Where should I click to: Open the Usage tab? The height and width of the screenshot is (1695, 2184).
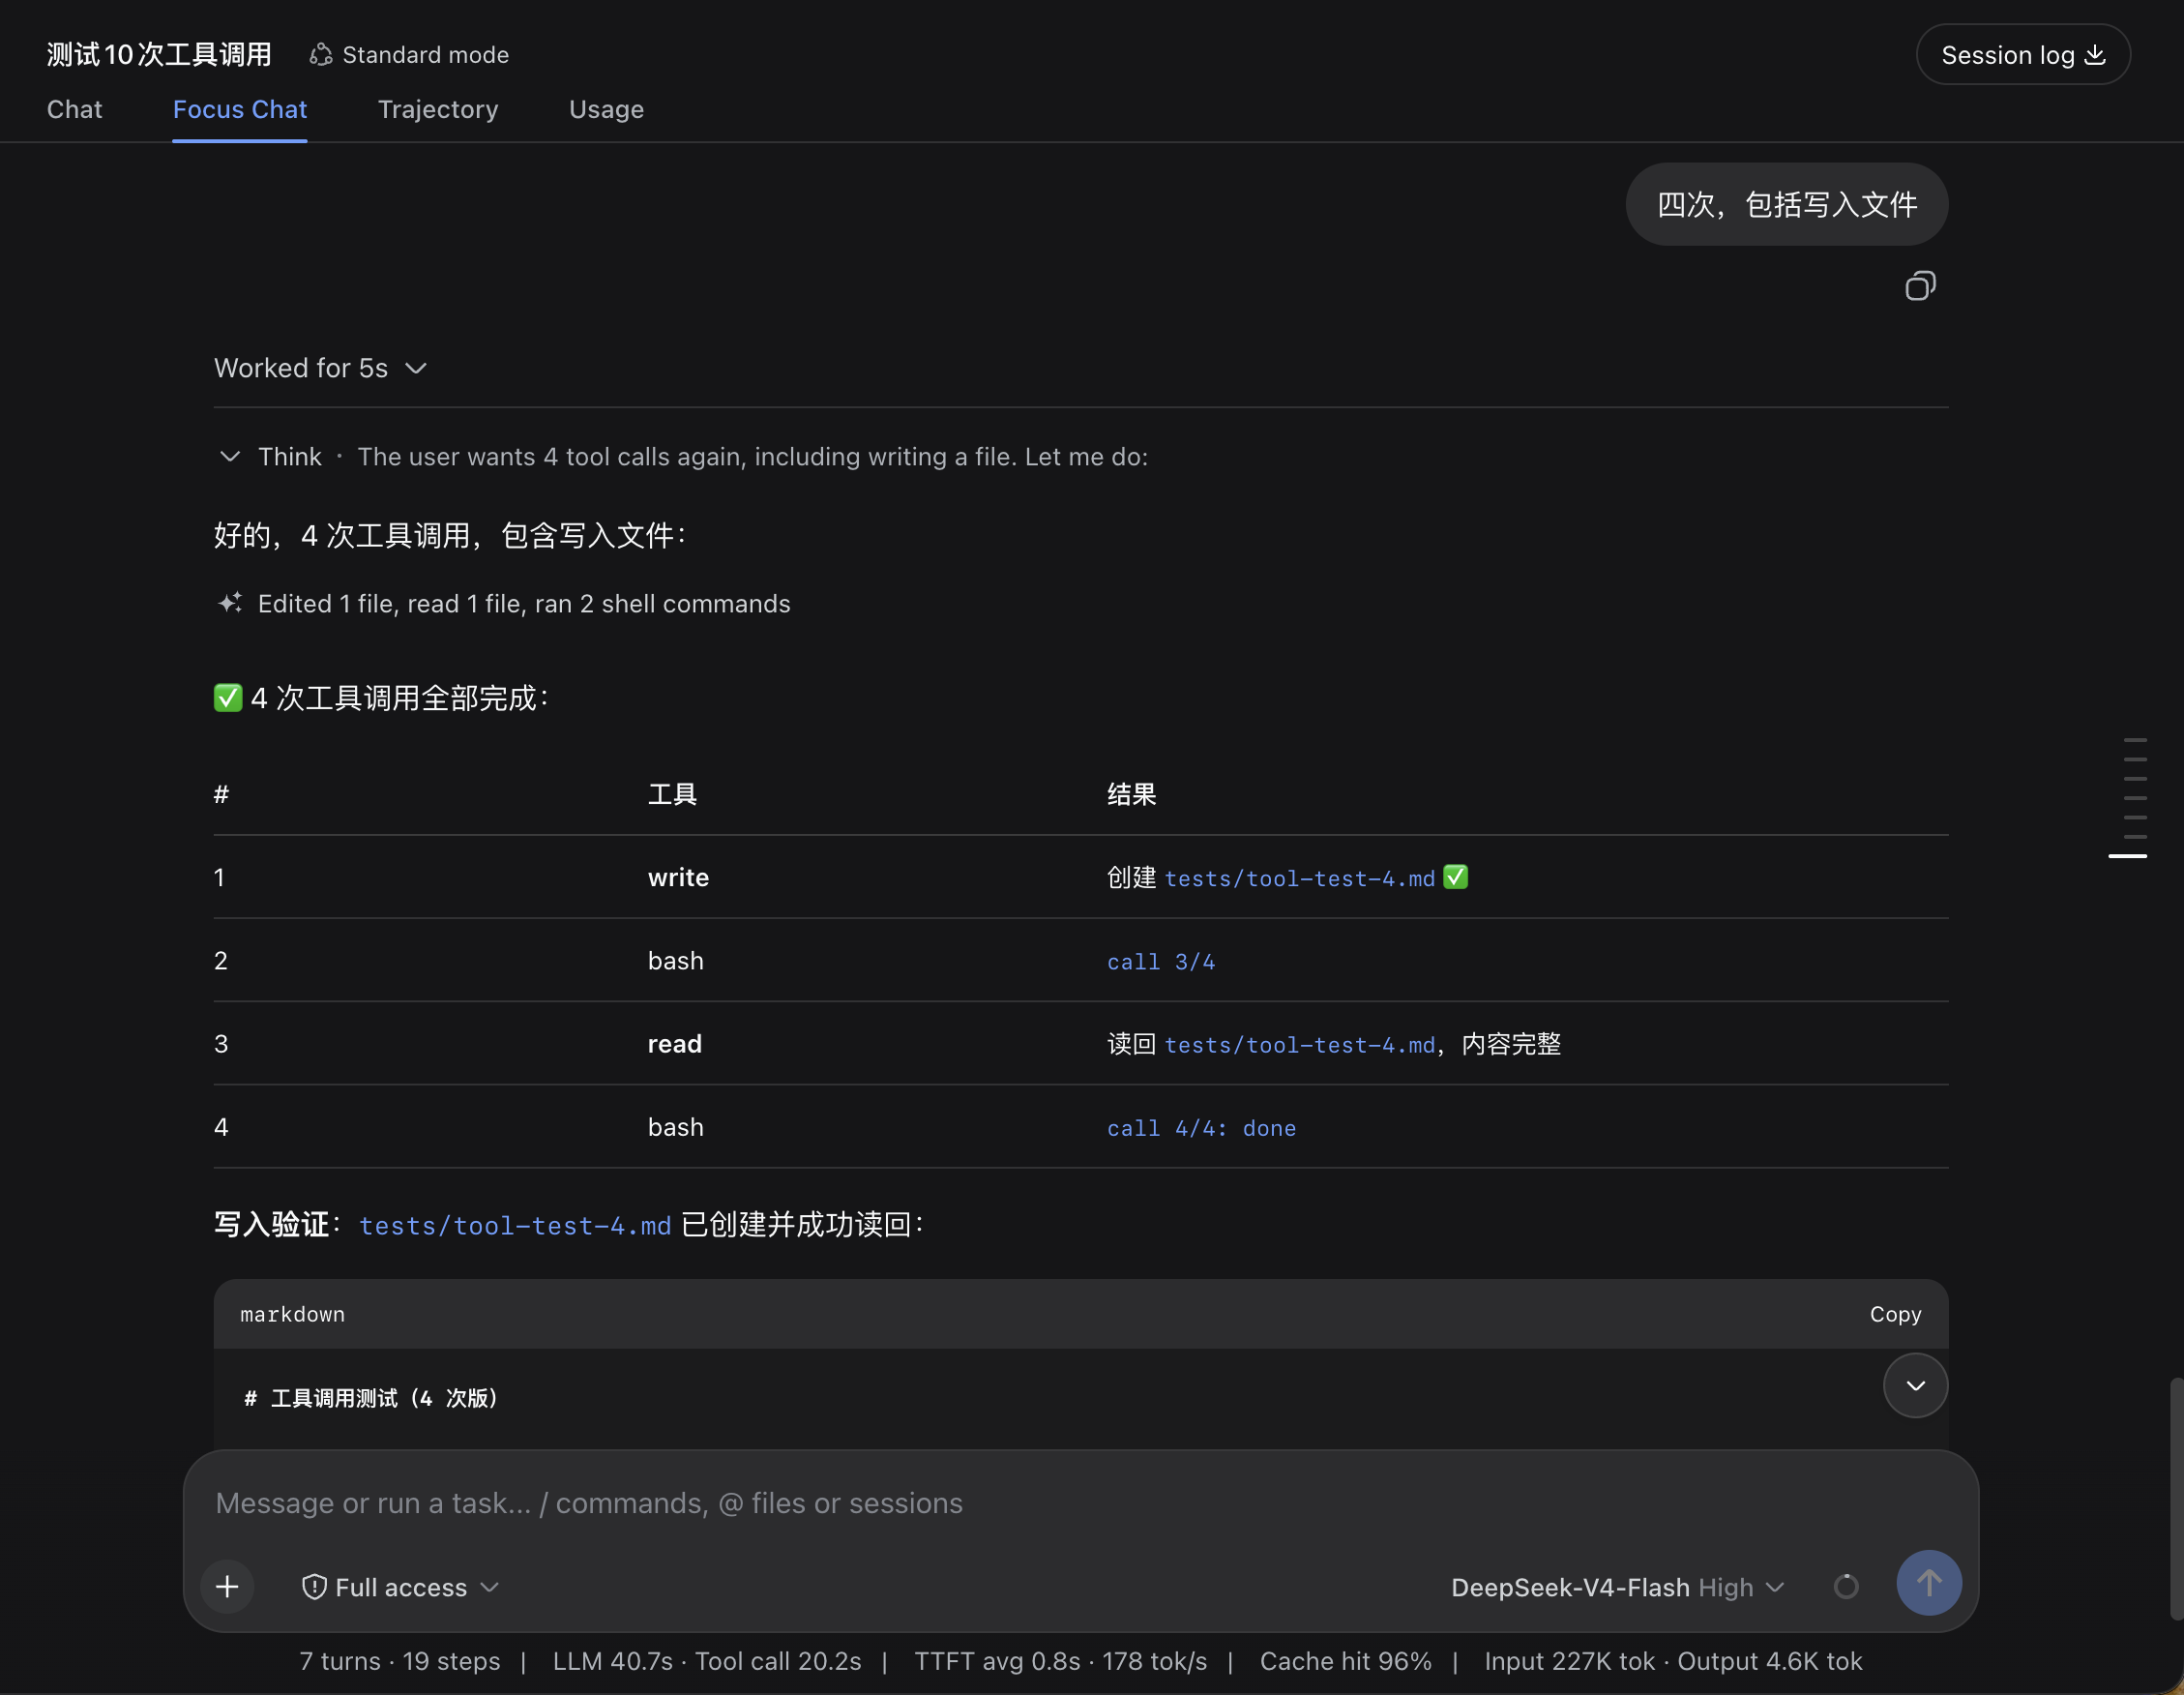(606, 109)
